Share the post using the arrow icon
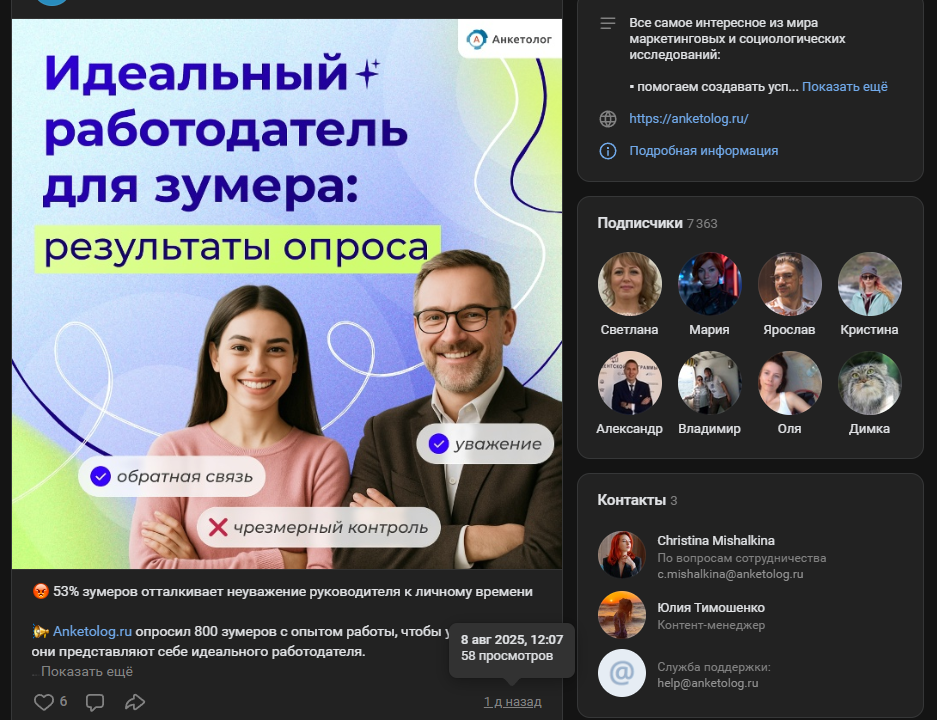Image resolution: width=937 pixels, height=720 pixels. click(135, 702)
